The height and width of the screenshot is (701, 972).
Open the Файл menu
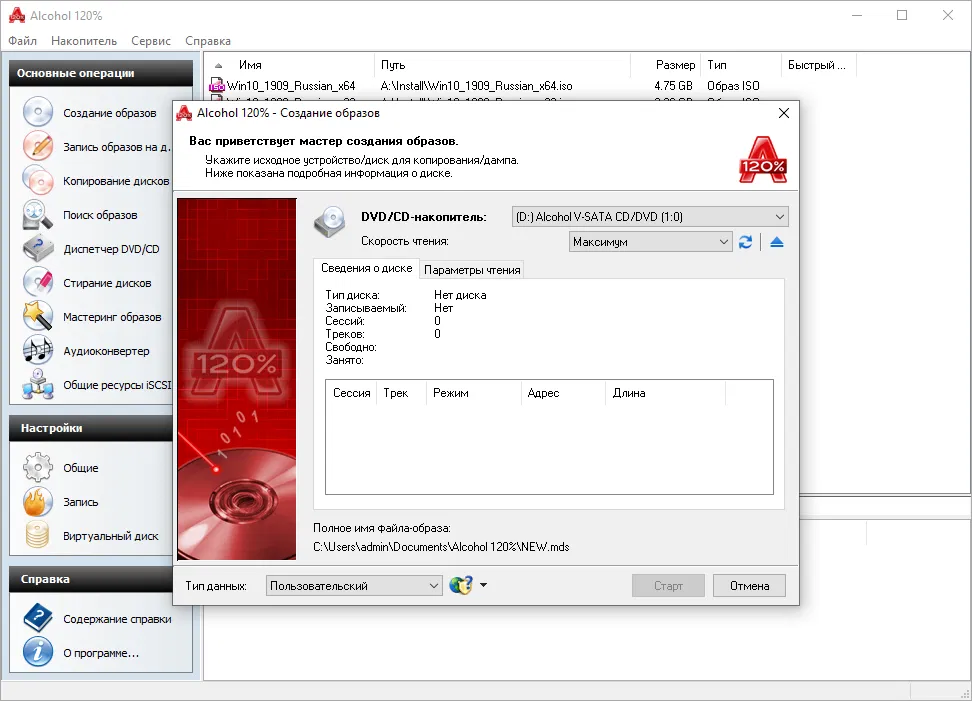22,41
